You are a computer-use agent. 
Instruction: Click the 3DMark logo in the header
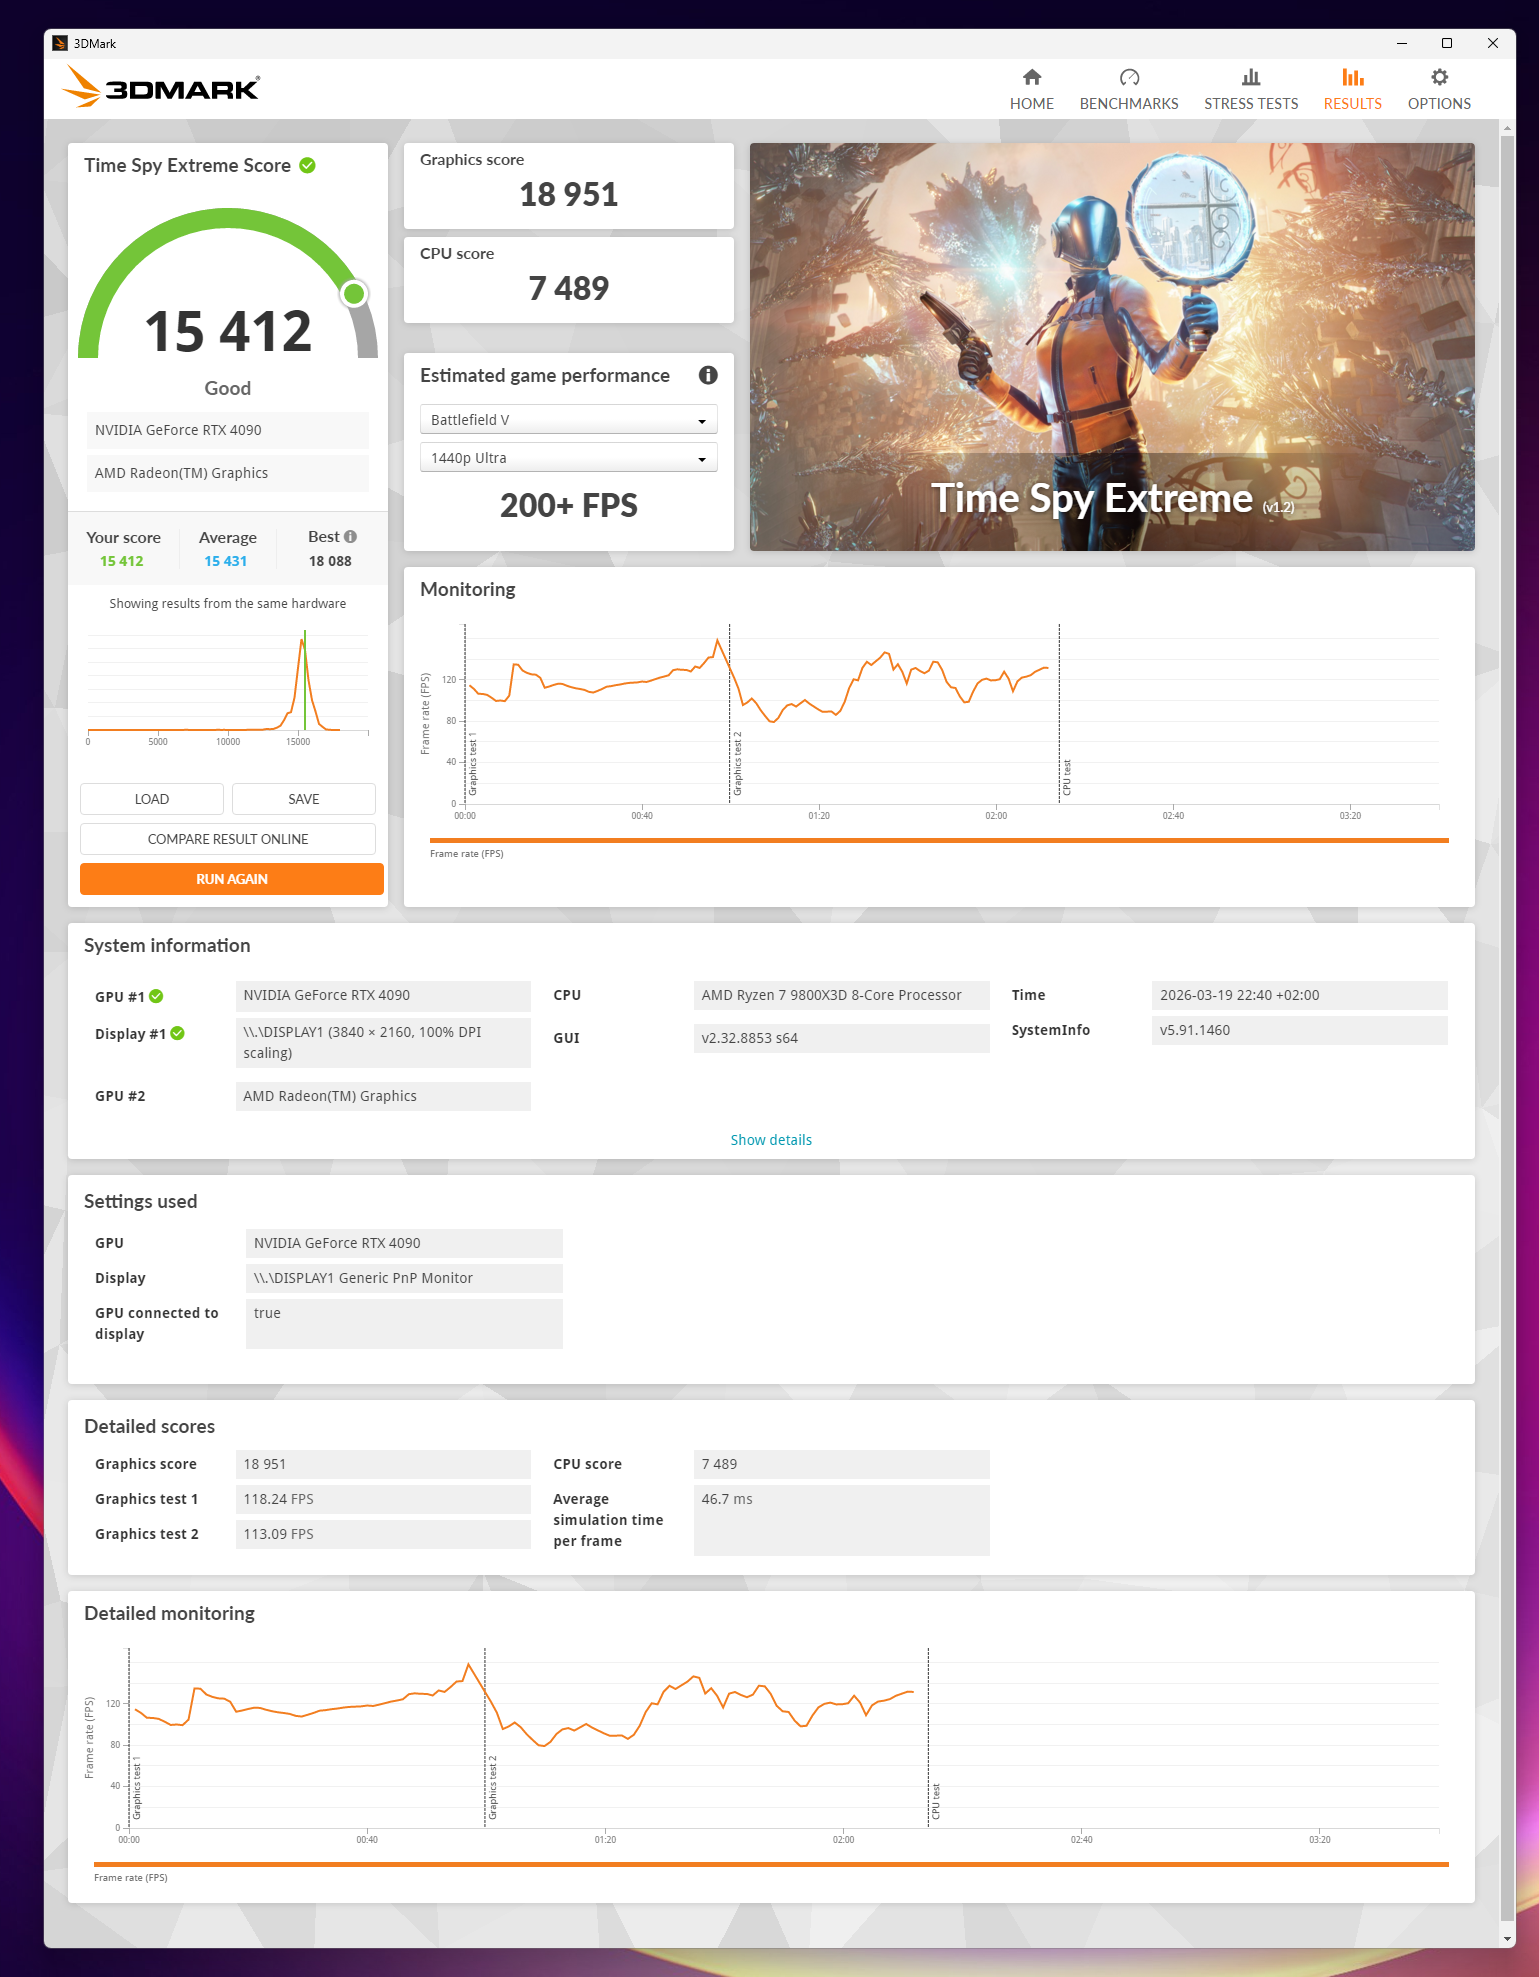[x=162, y=88]
